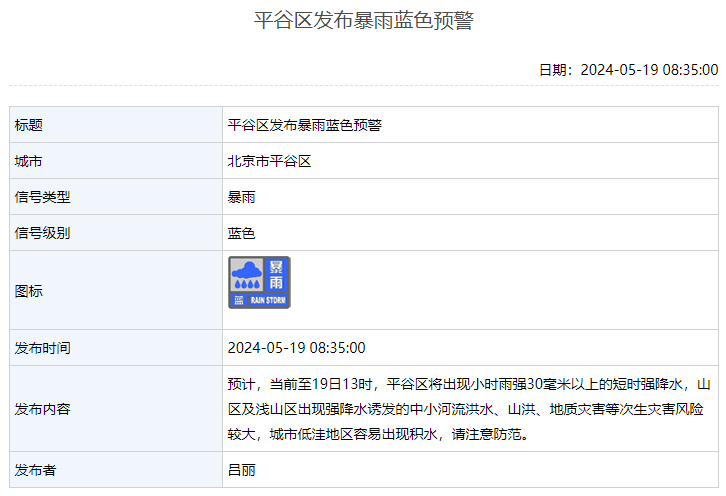The image size is (726, 496).
Task: Click the page heading 平谷区发布暴雨蓝色预警
Action: point(363,21)
